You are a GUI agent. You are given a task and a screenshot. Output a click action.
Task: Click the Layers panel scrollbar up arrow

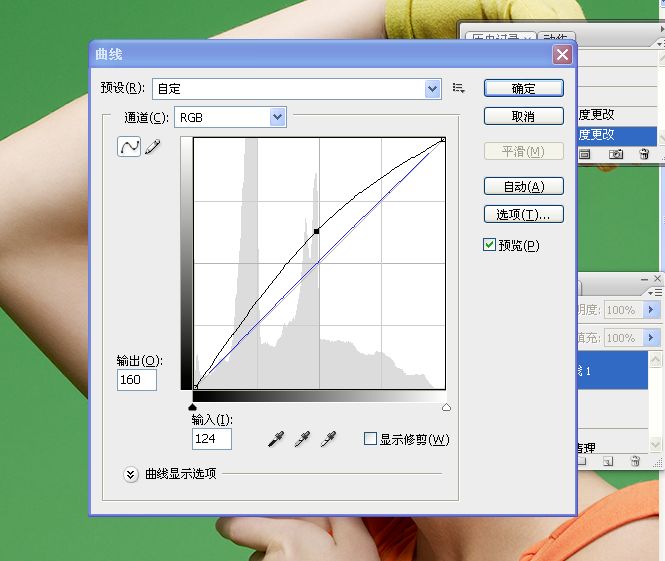click(655, 360)
